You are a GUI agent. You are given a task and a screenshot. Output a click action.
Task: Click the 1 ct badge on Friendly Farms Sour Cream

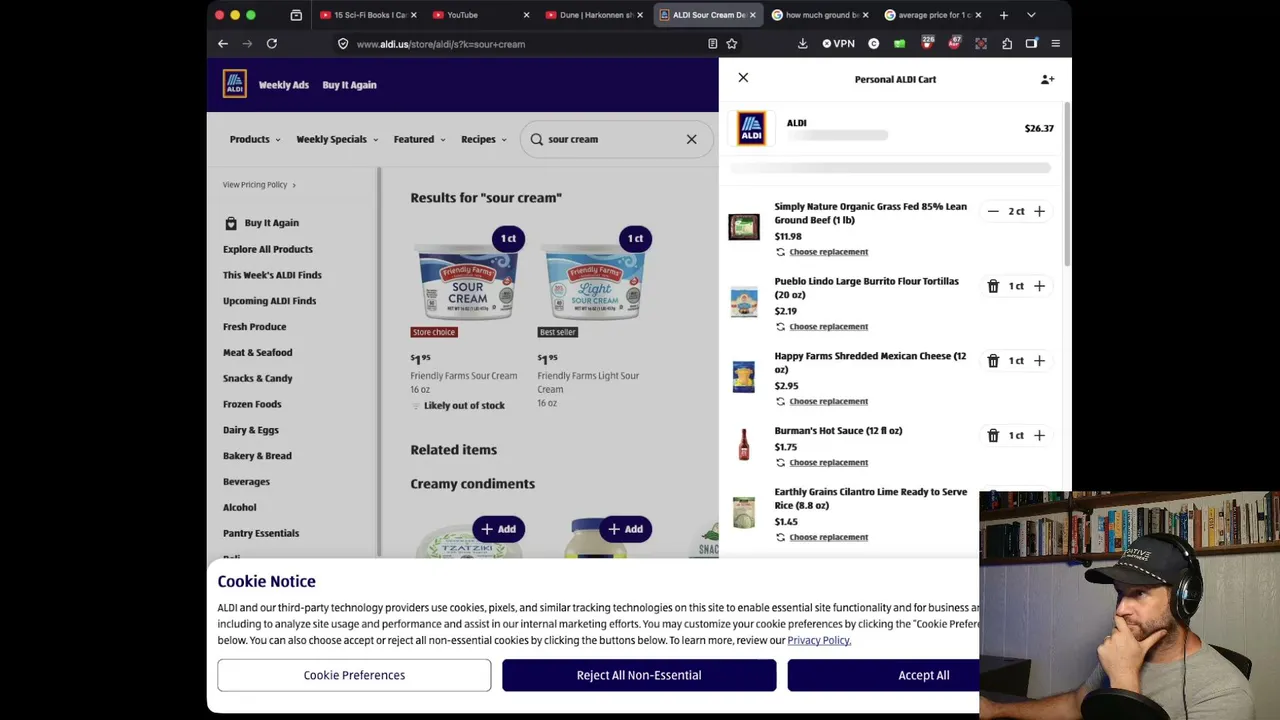tap(508, 239)
